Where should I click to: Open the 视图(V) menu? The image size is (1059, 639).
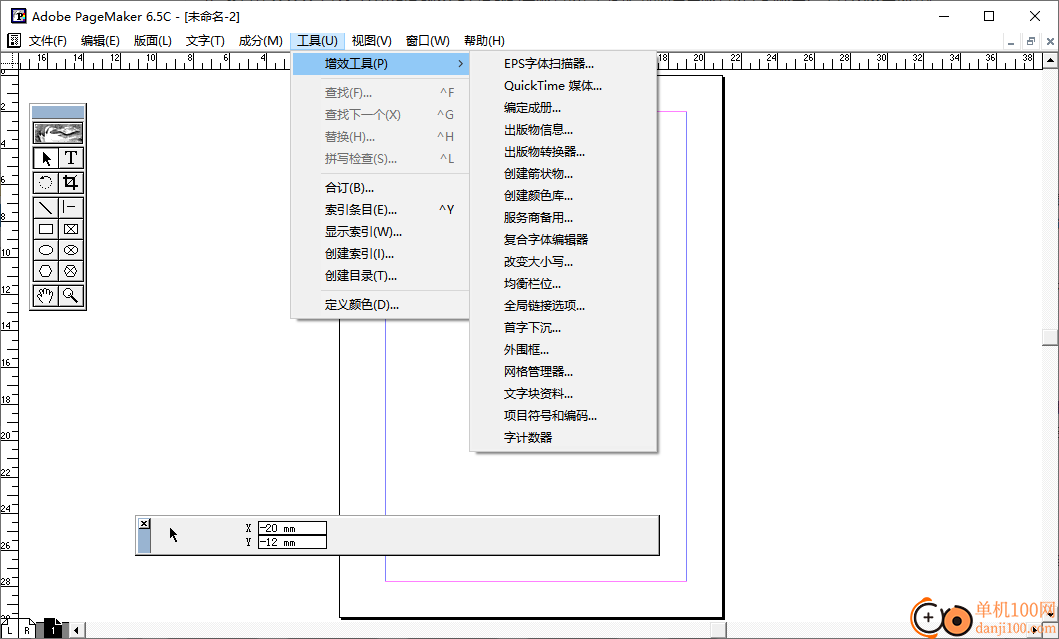point(371,41)
